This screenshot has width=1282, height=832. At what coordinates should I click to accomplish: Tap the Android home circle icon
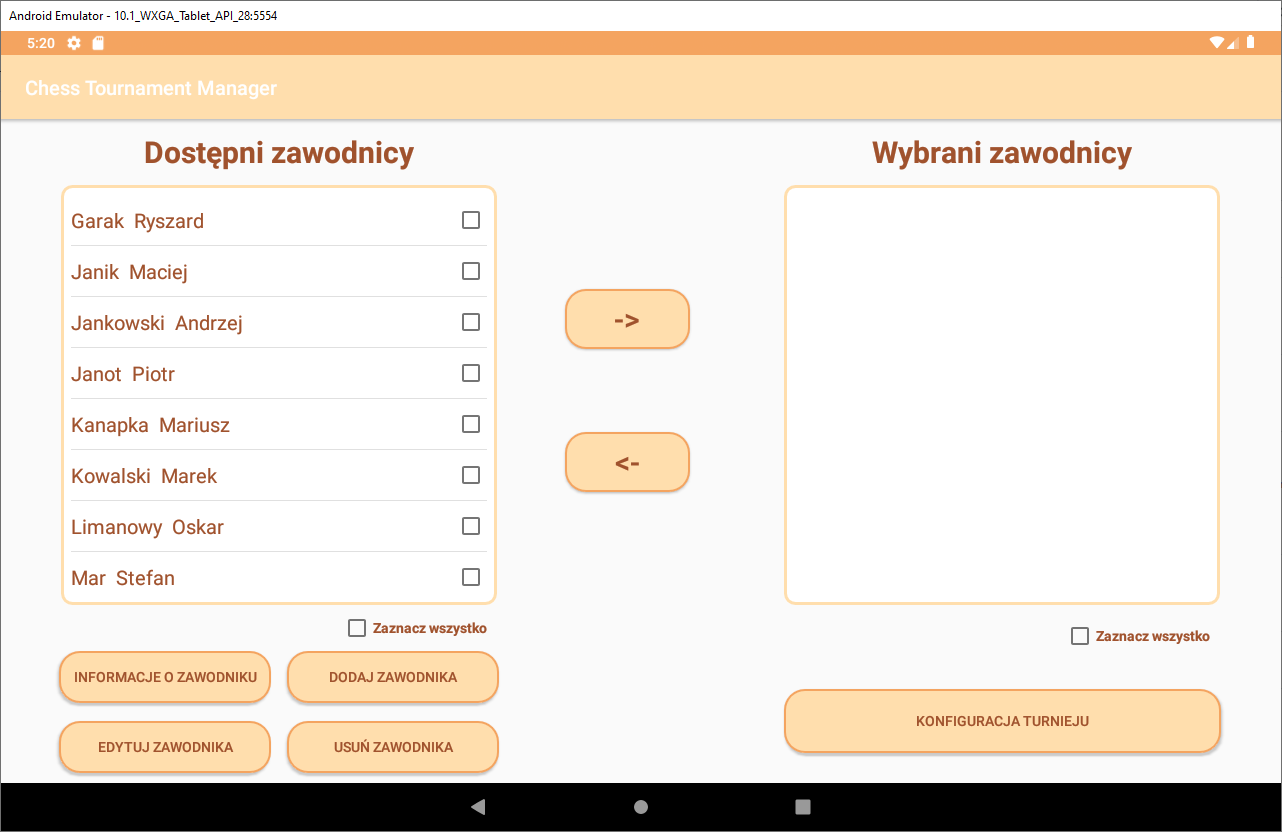[641, 807]
